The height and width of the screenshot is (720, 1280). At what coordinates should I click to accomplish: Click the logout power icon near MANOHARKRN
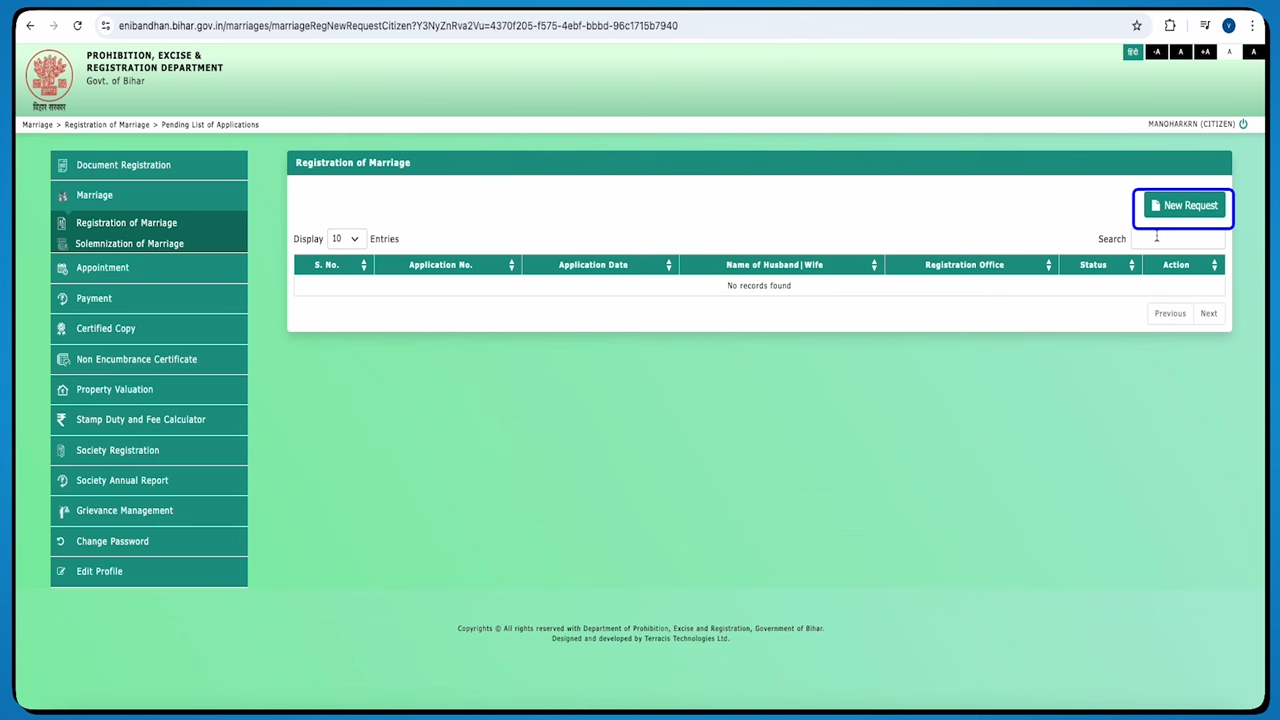1243,123
